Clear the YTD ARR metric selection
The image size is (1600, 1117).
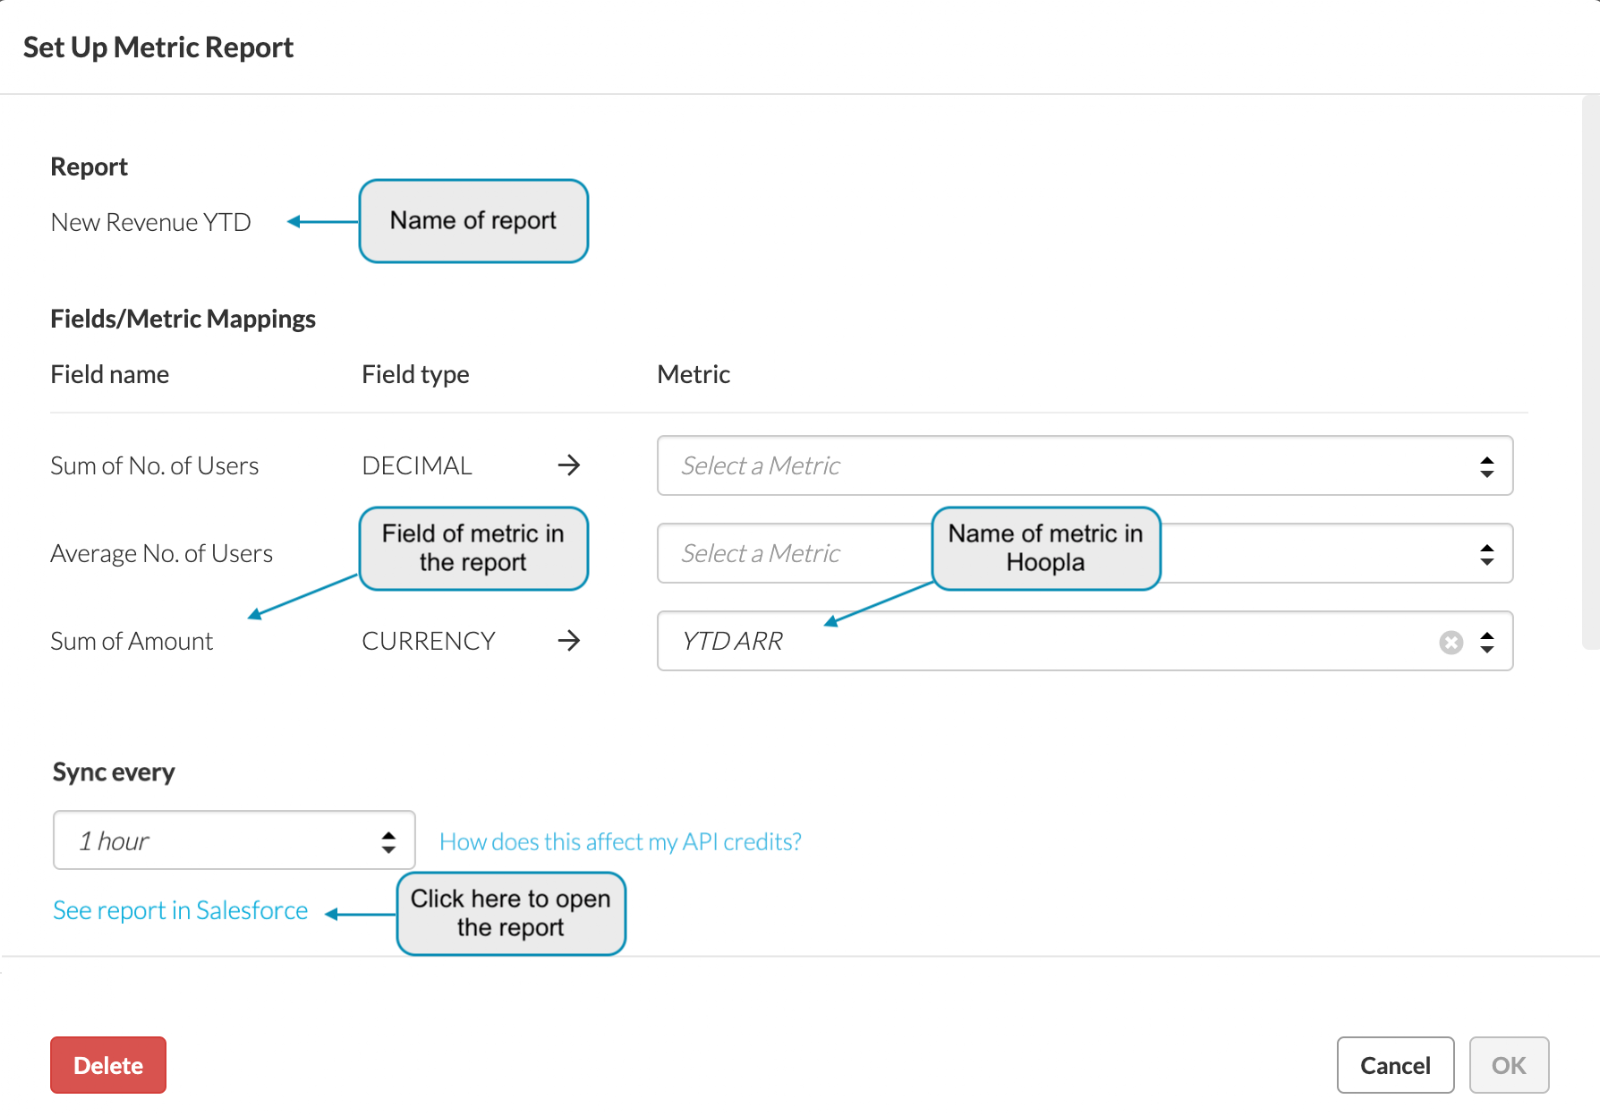pyautogui.click(x=1451, y=642)
